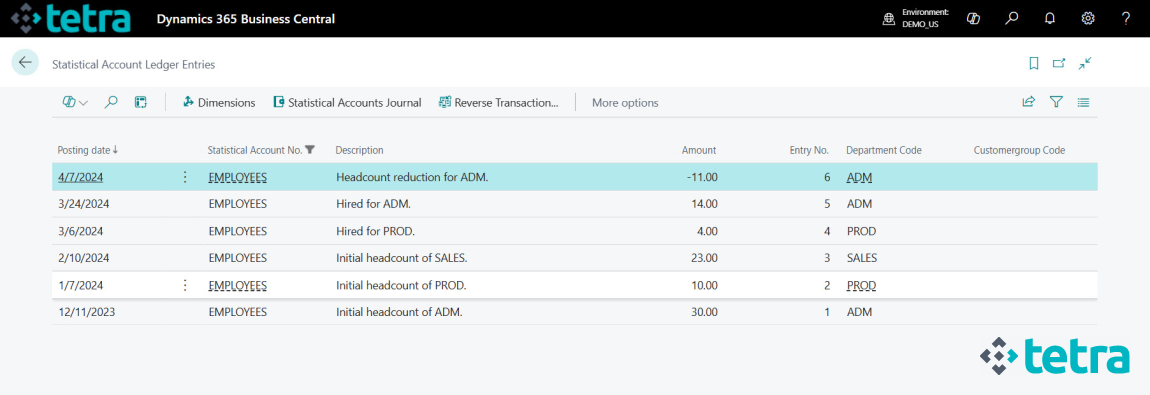Sort by Posting date column header
This screenshot has height=395, width=1150.
87,150
